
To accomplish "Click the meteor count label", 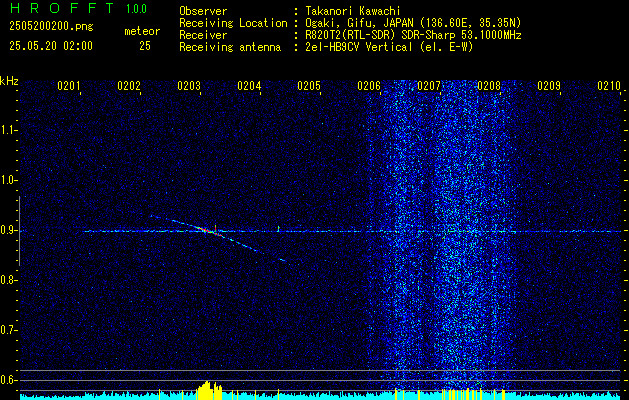I will click(142, 31).
